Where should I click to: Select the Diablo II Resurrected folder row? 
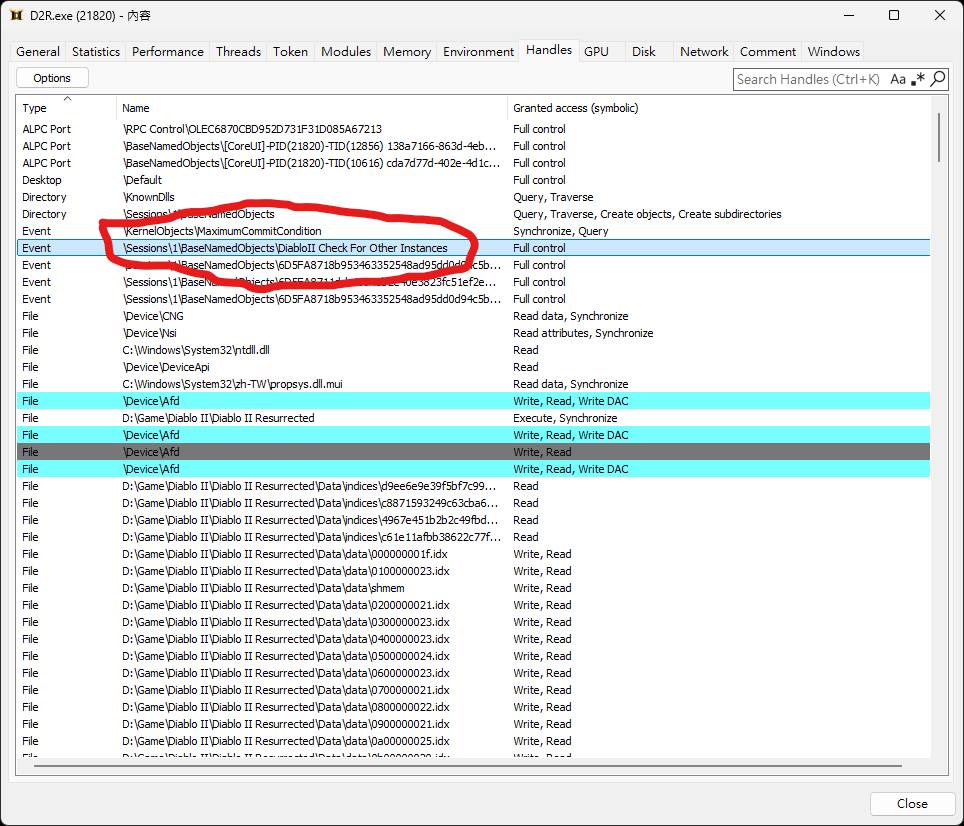[x=473, y=418]
